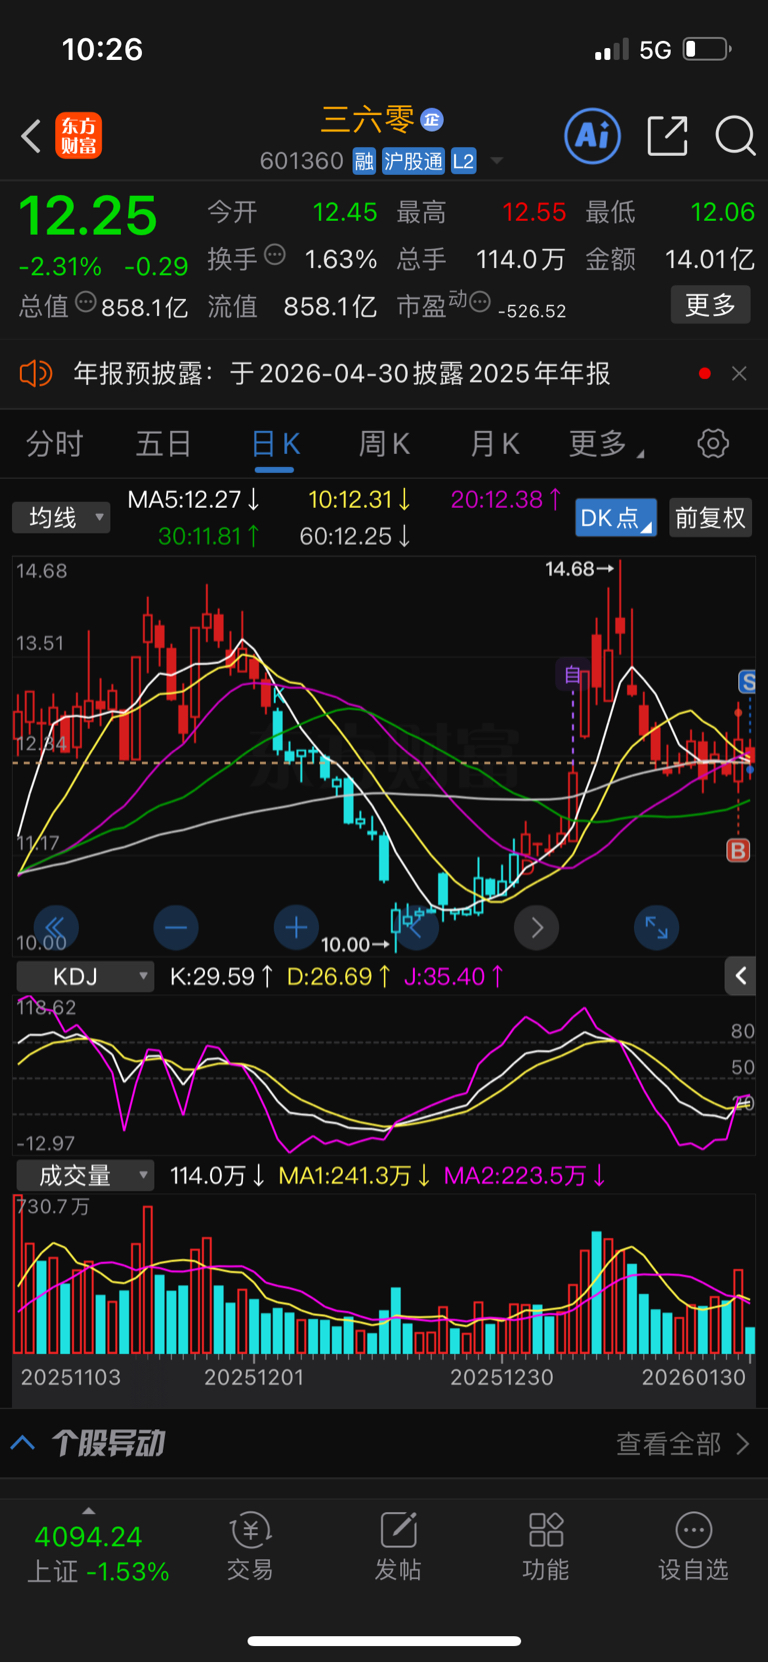
Task: Zoom in chart with plus icon
Action: click(296, 928)
